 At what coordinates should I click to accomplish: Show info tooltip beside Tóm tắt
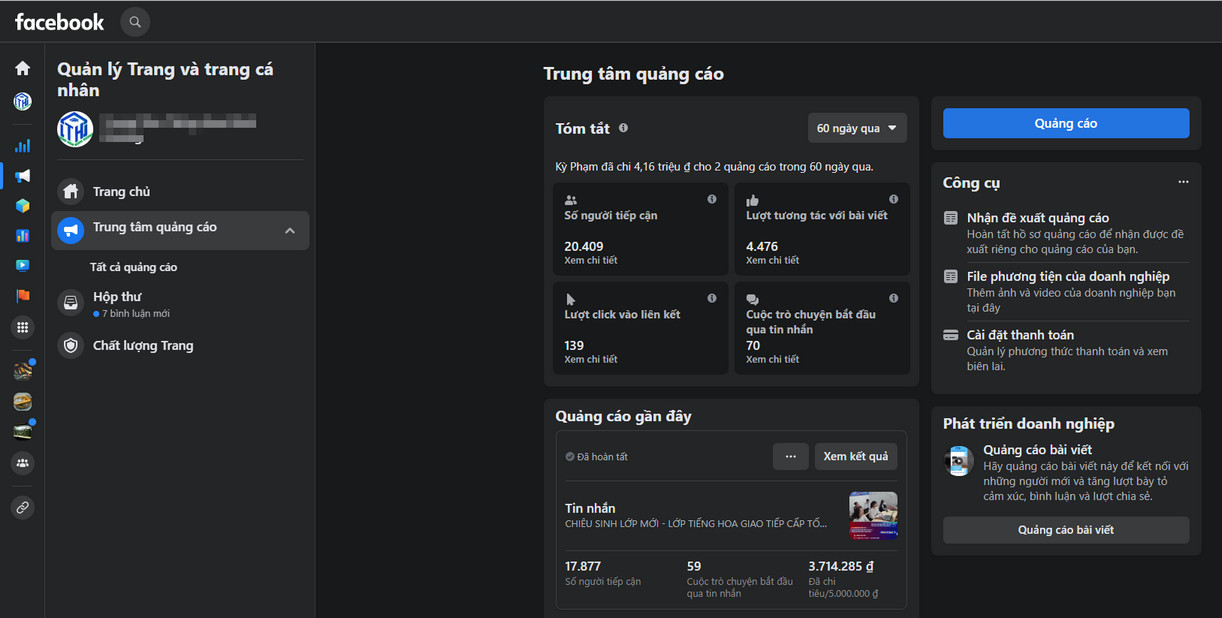click(623, 128)
